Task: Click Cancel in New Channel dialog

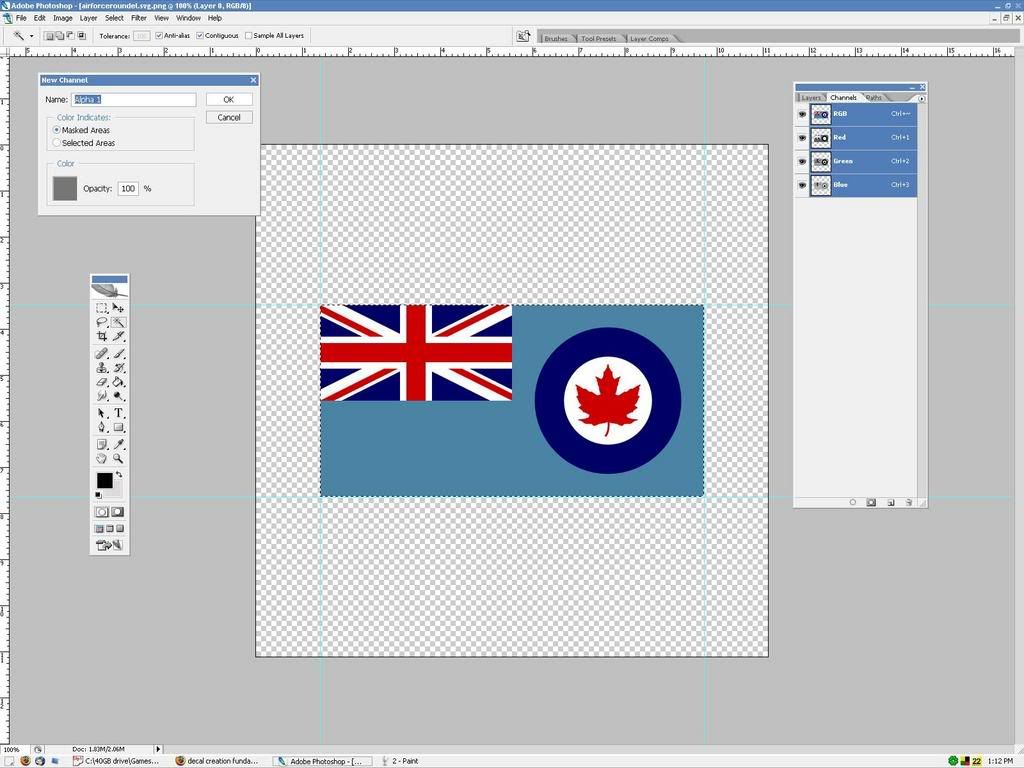Action: coord(229,118)
